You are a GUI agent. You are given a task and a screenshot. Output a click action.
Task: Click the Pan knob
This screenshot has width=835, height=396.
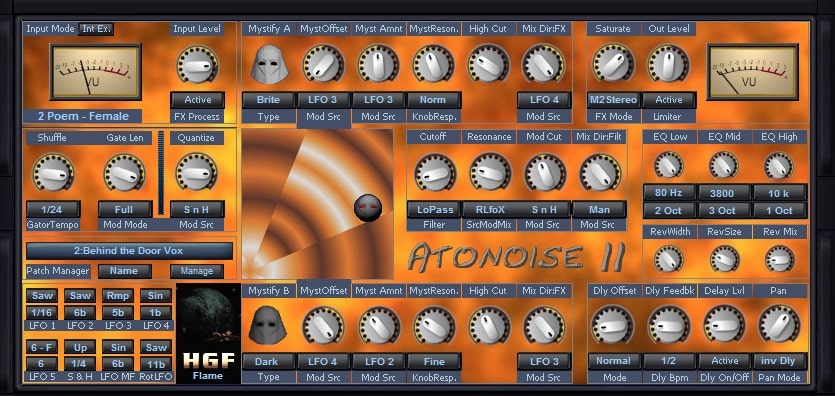tap(779, 324)
